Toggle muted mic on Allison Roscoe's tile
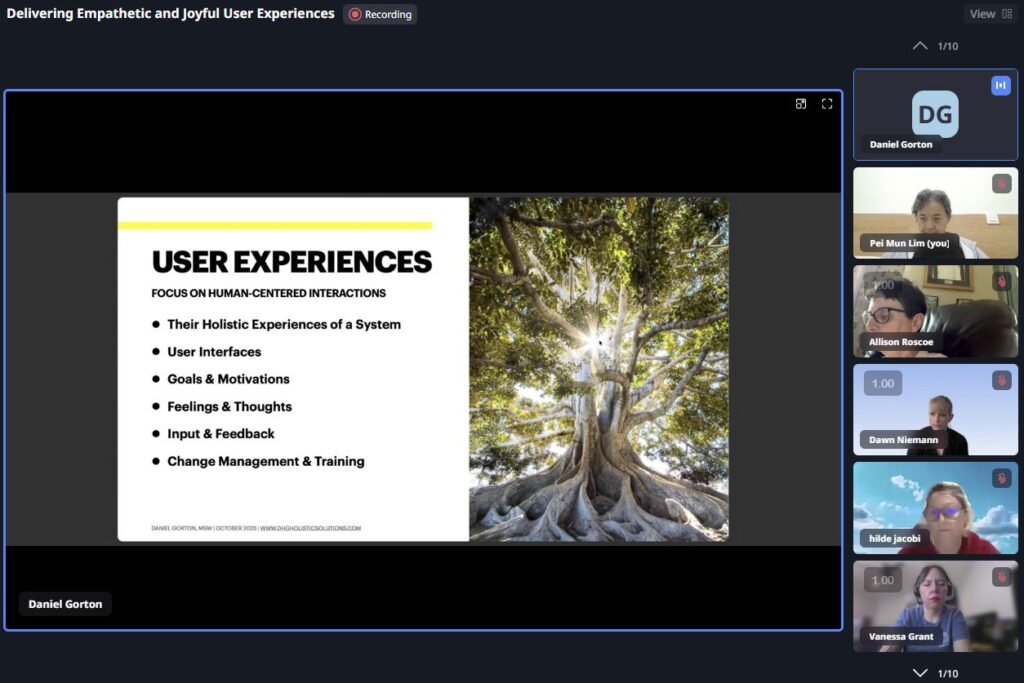 click(1001, 282)
